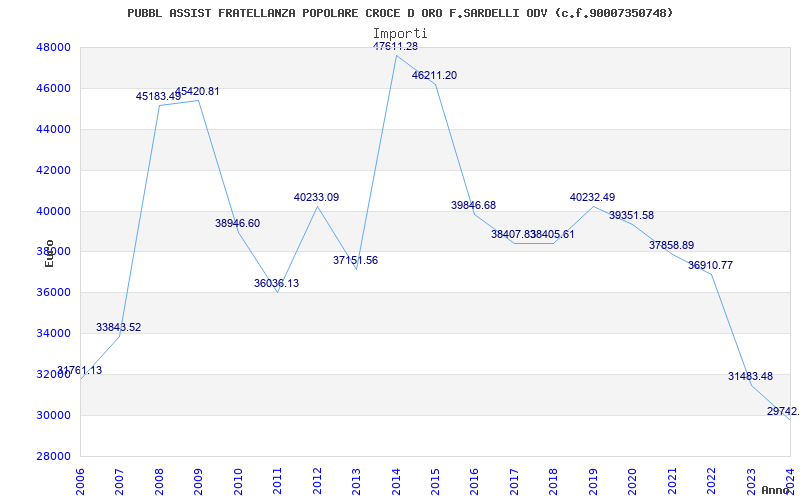This screenshot has height=500, width=800.
Task: Select the Importi subtitle label
Action: click(400, 34)
